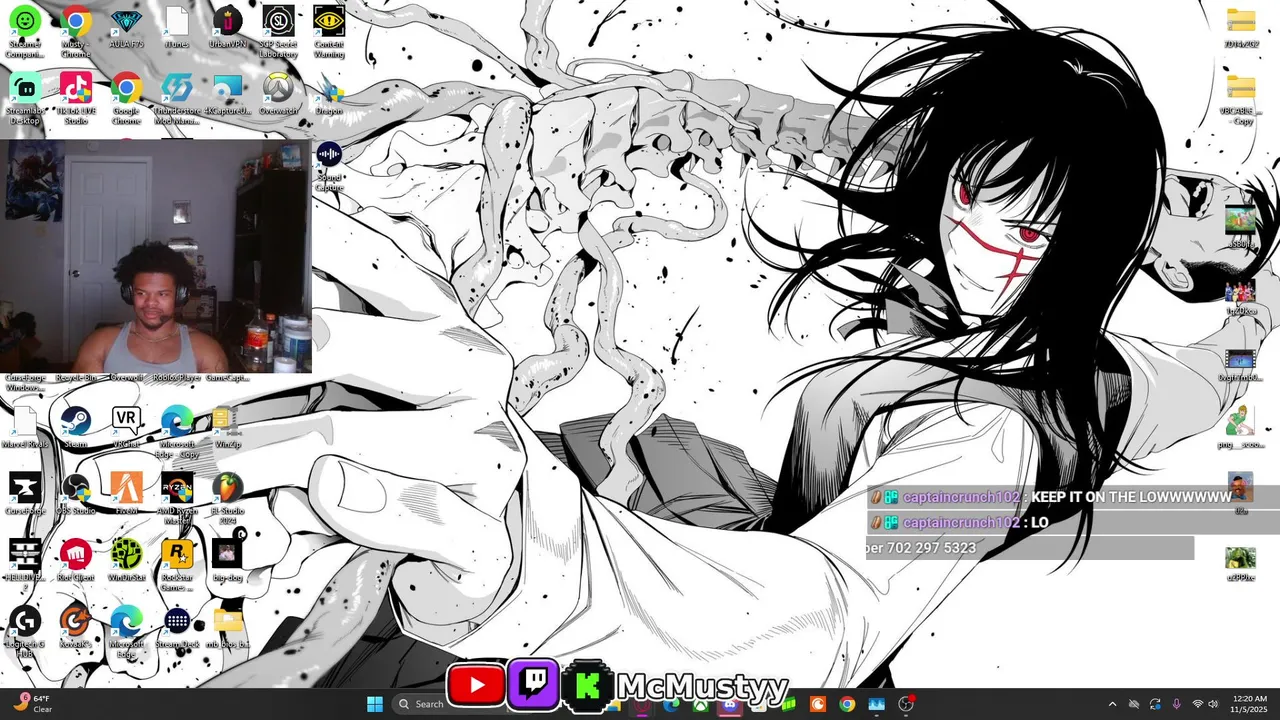Launch the FL Studio 2024 shortcut
The width and height of the screenshot is (1280, 720).
click(x=227, y=499)
